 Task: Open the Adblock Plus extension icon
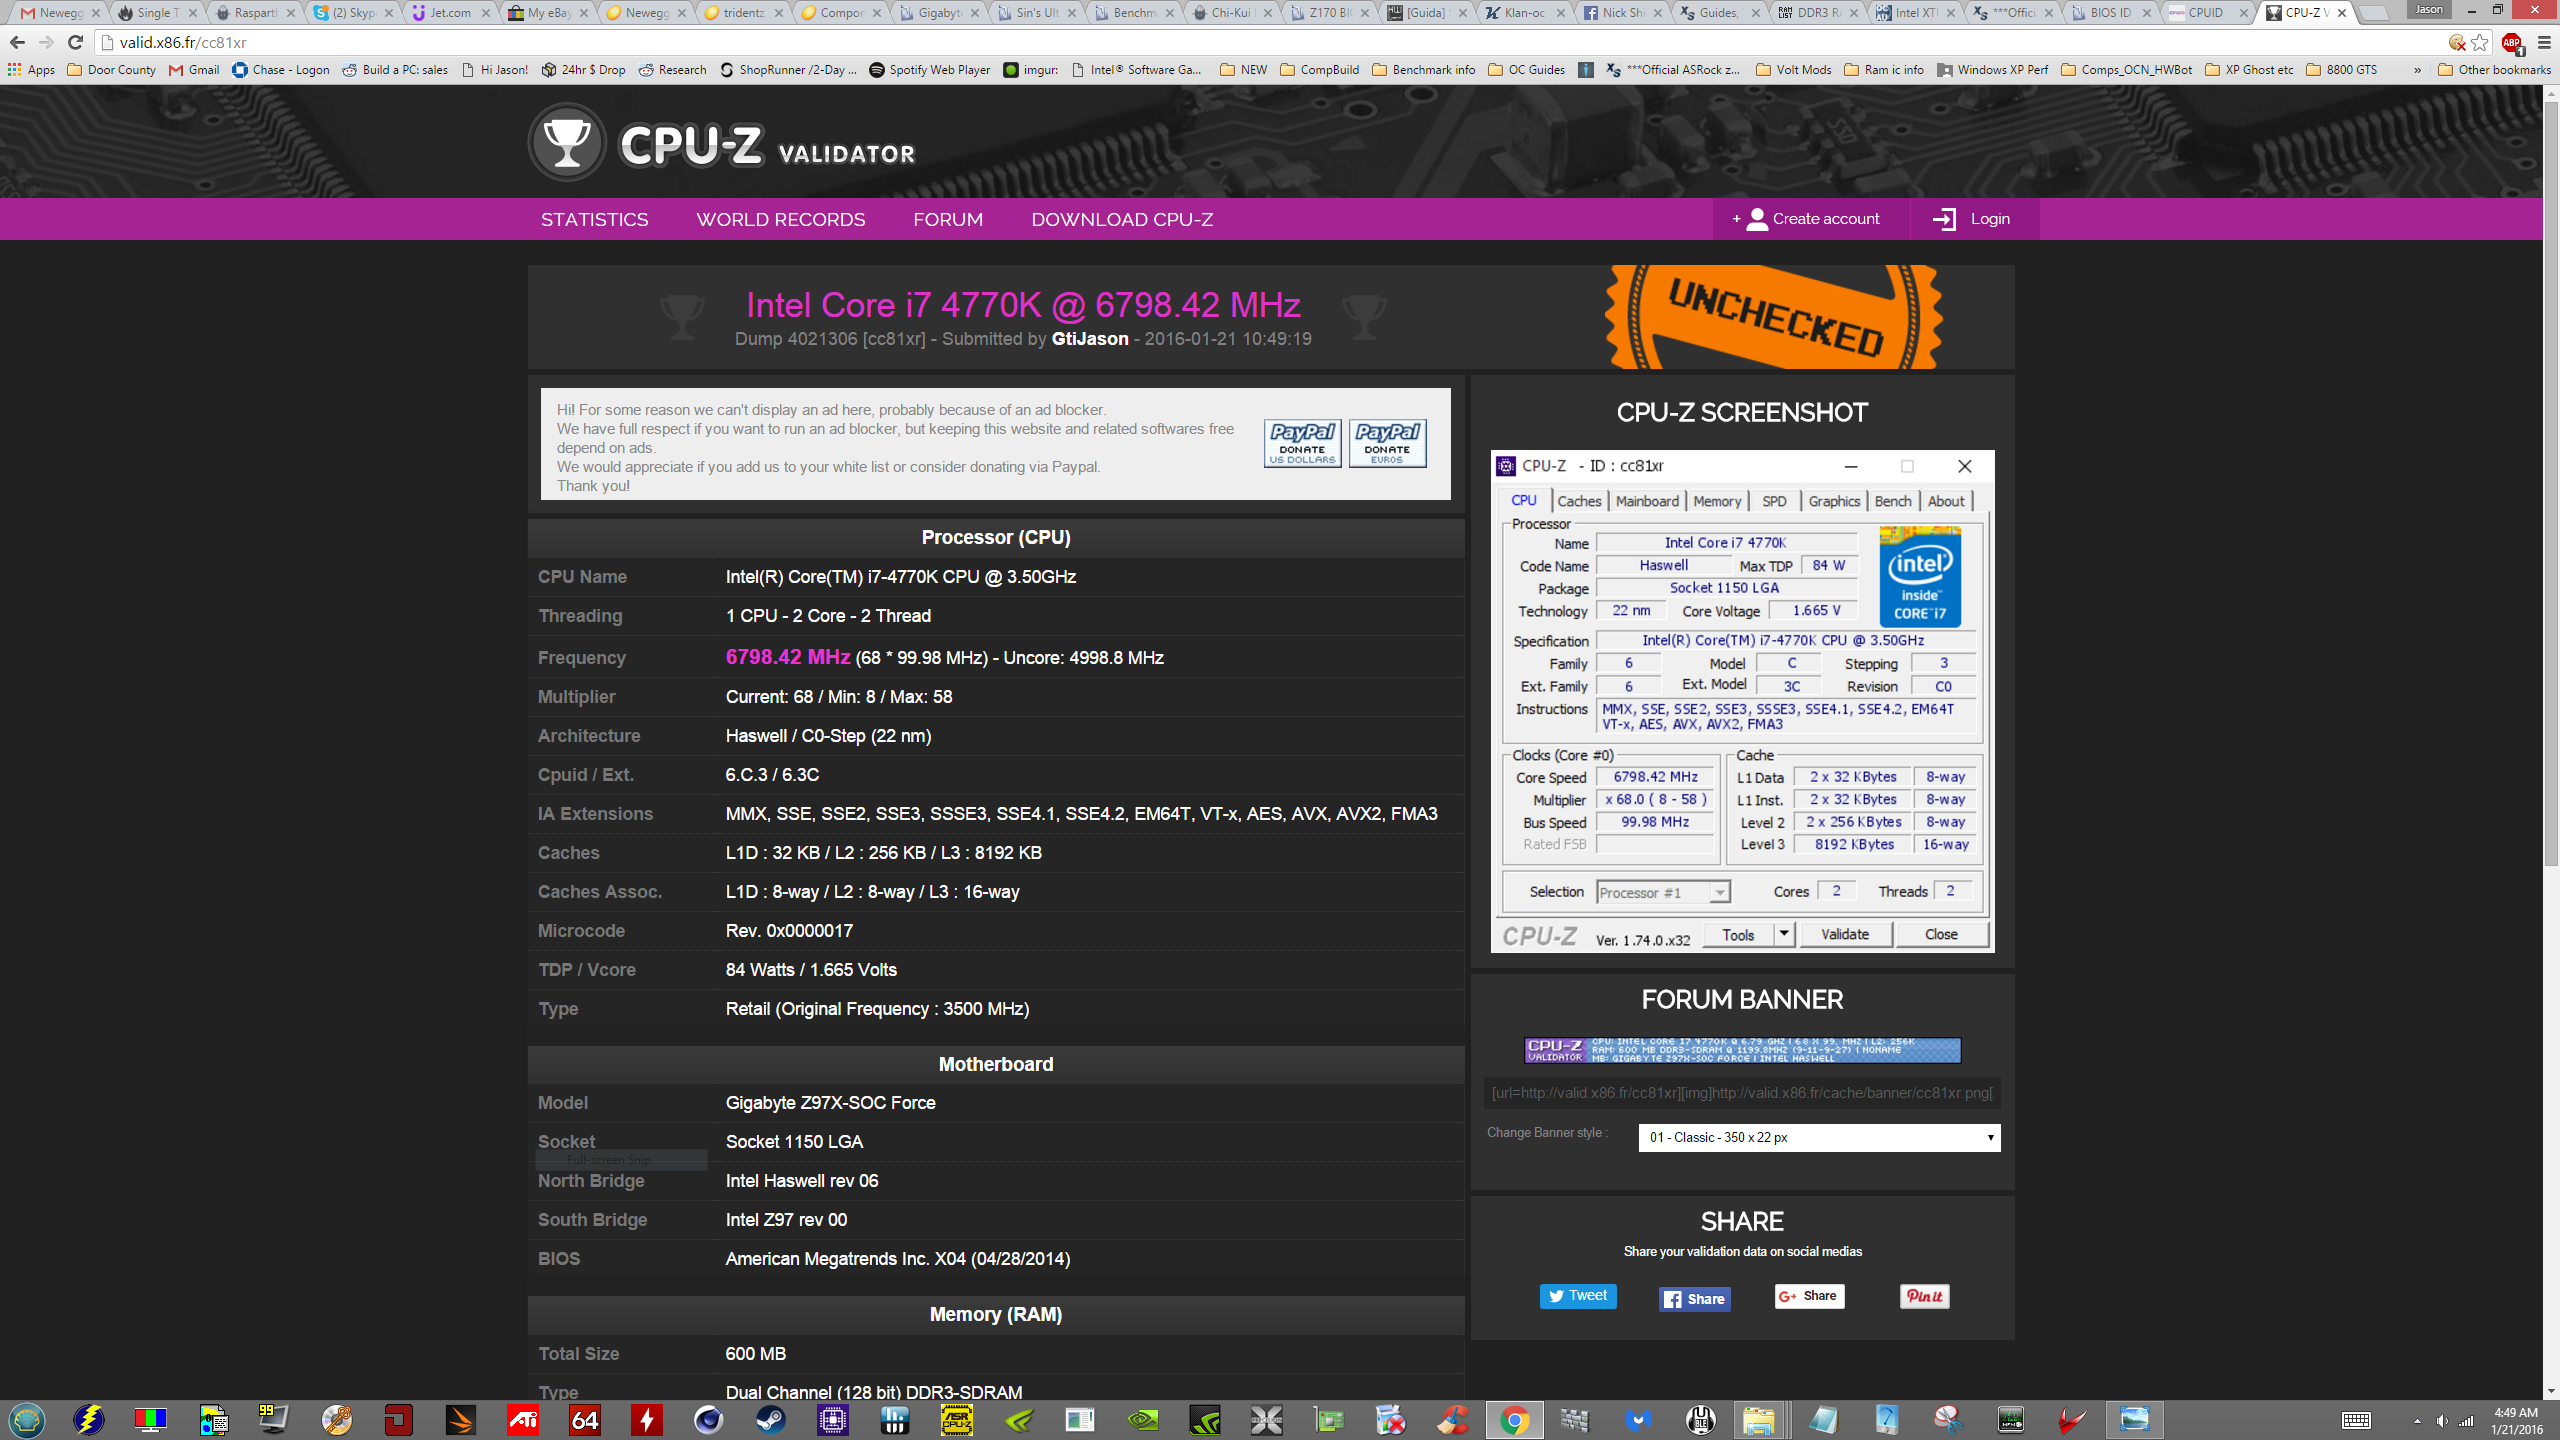tap(2511, 42)
